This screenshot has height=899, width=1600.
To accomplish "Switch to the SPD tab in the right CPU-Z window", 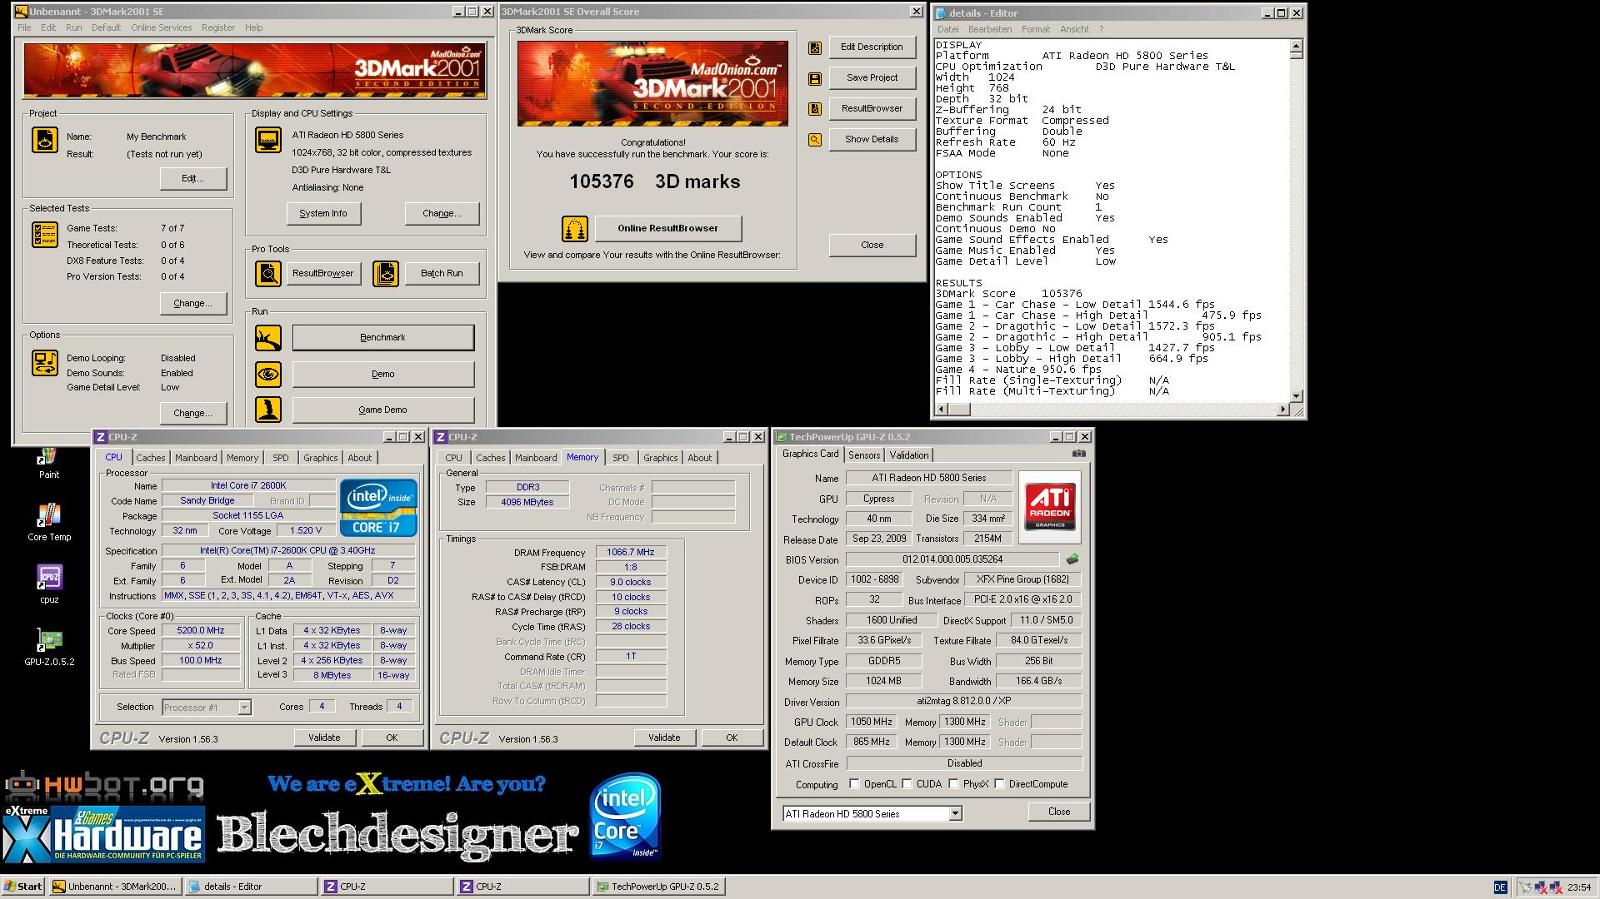I will coord(621,458).
